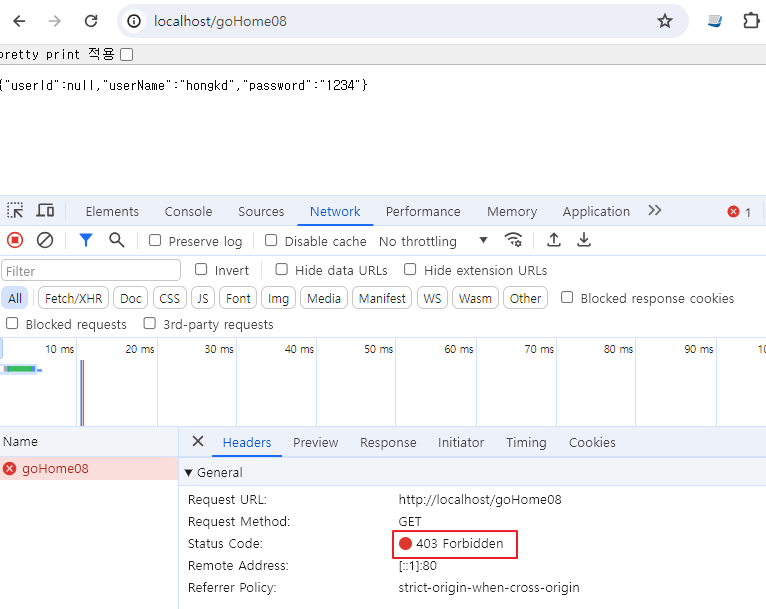Open the Console tab
Viewport: 766px width, 609px height.
click(189, 211)
